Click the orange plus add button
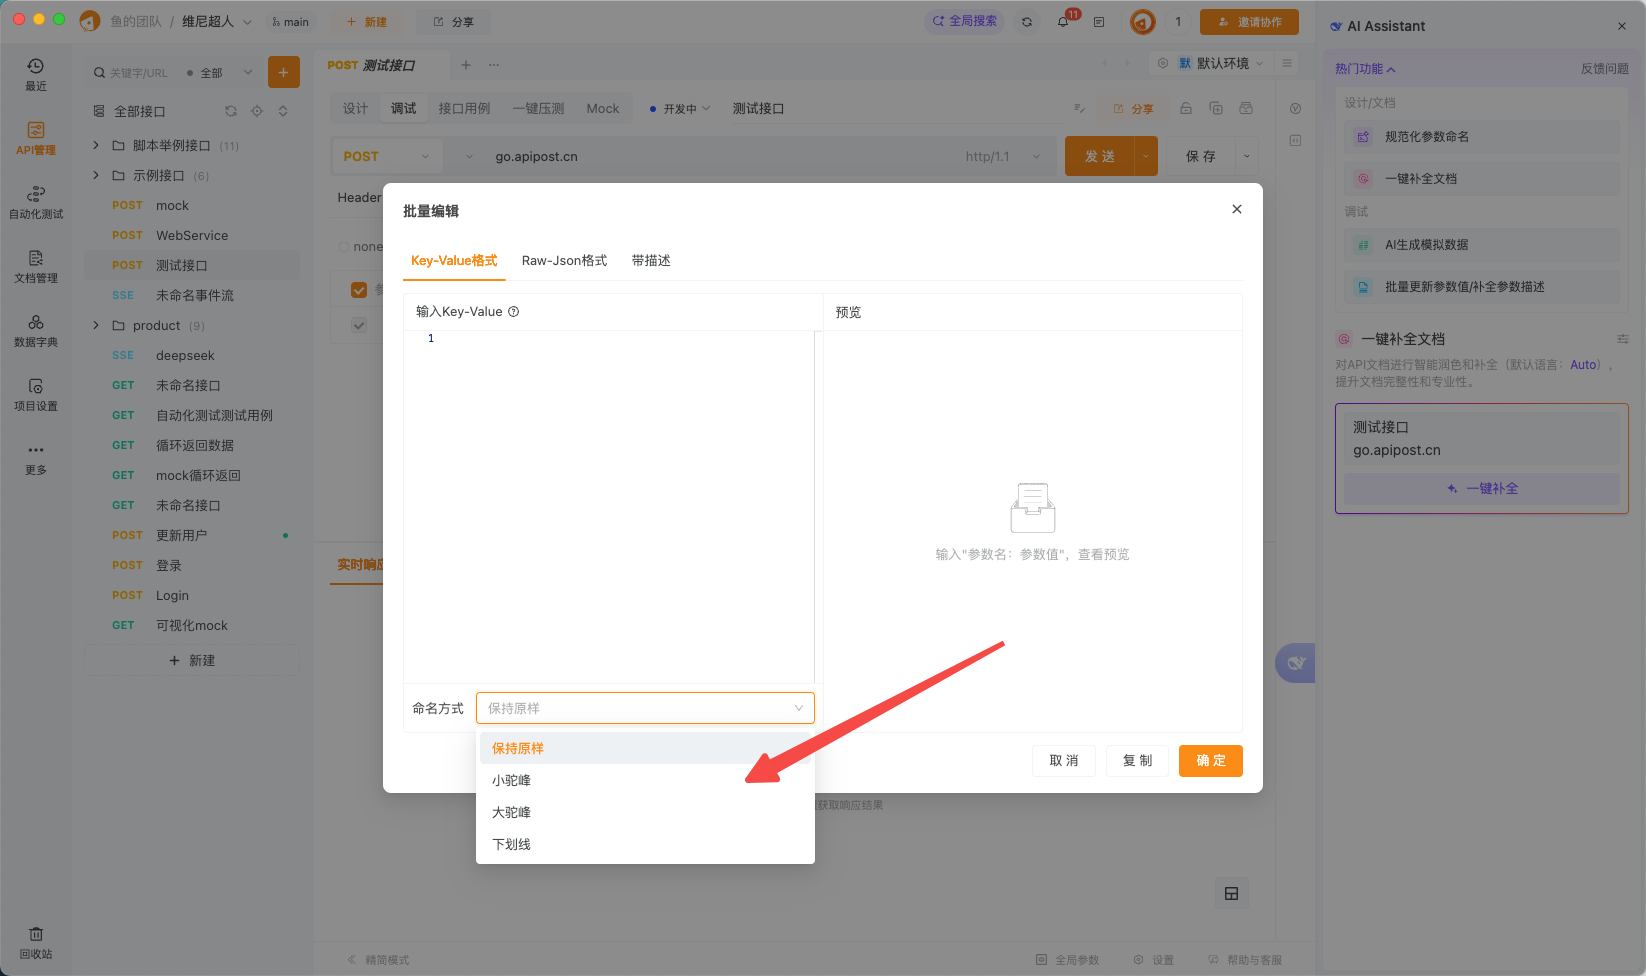Viewport: 1646px width, 976px height. pyautogui.click(x=283, y=72)
